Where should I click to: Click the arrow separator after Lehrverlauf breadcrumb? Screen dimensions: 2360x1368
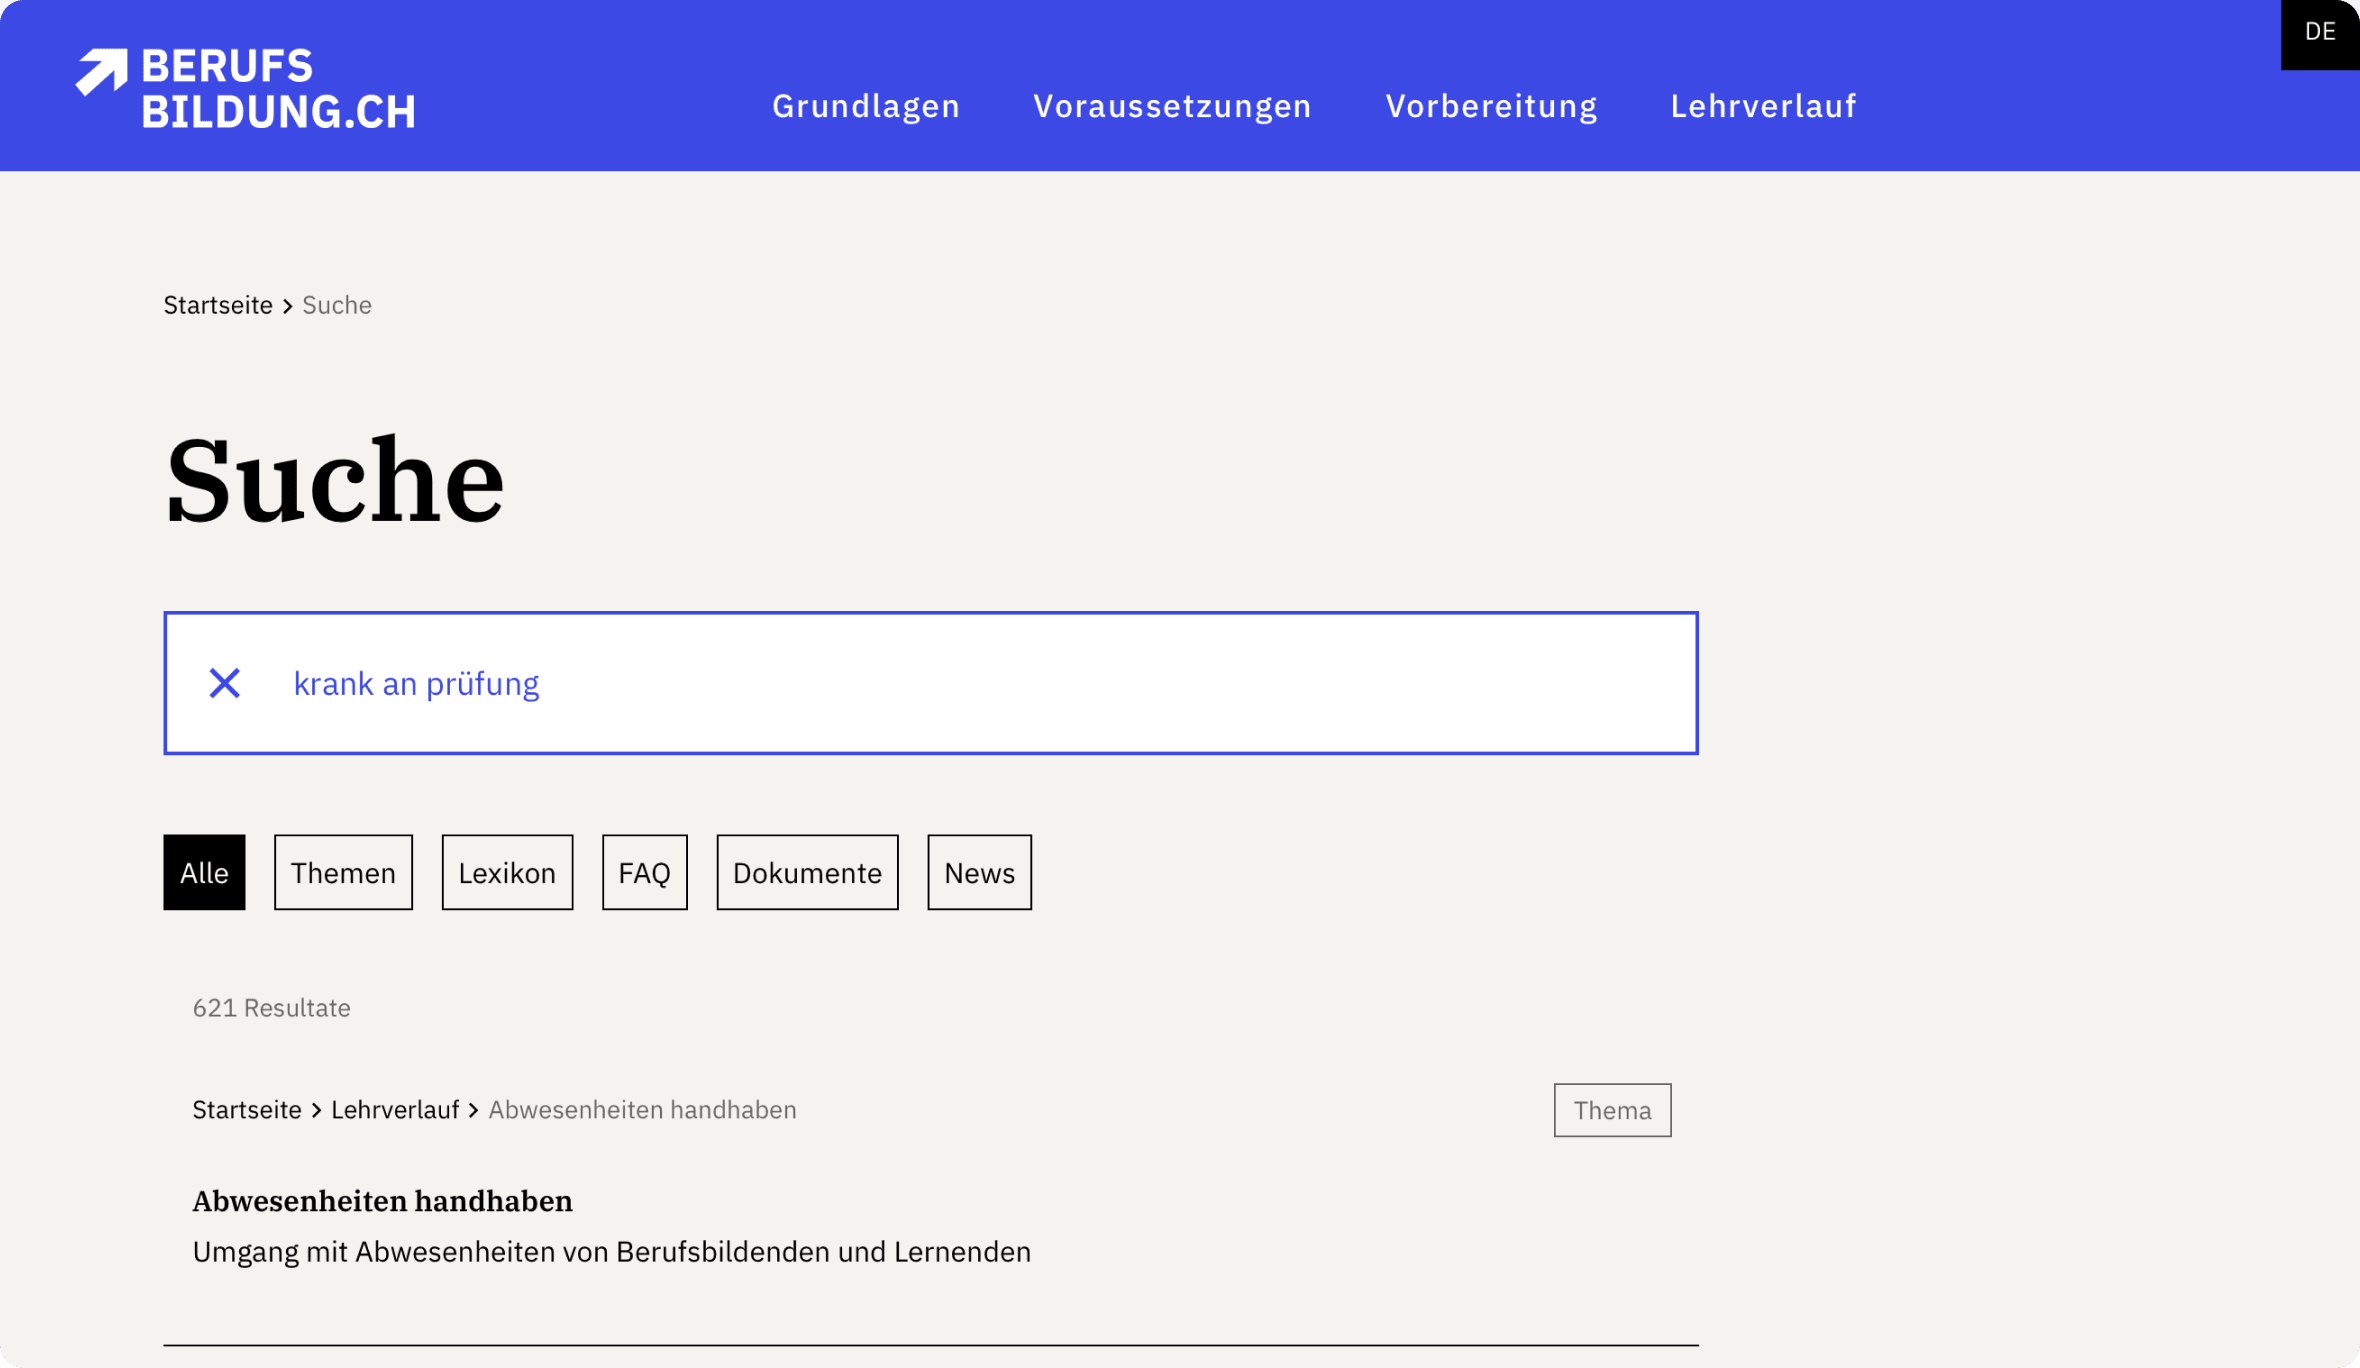point(472,1110)
